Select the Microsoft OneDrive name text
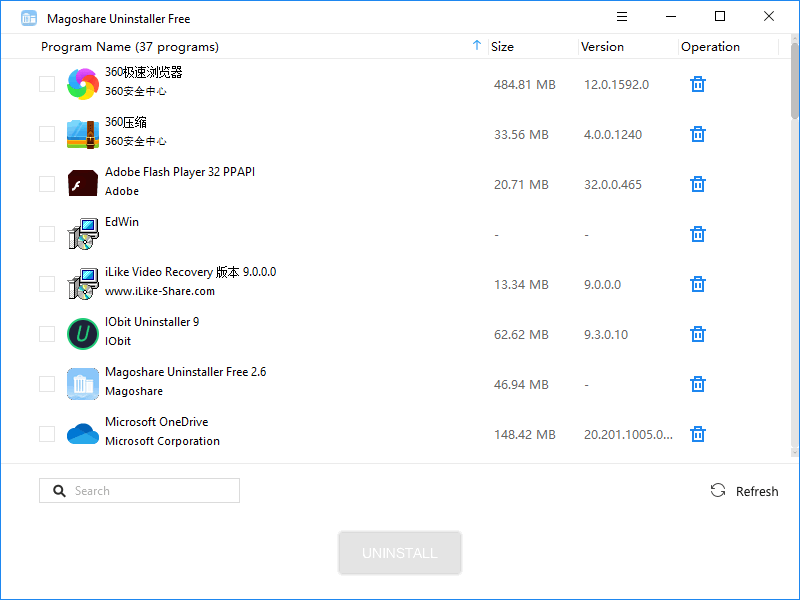Viewport: 800px width, 600px height. click(157, 422)
